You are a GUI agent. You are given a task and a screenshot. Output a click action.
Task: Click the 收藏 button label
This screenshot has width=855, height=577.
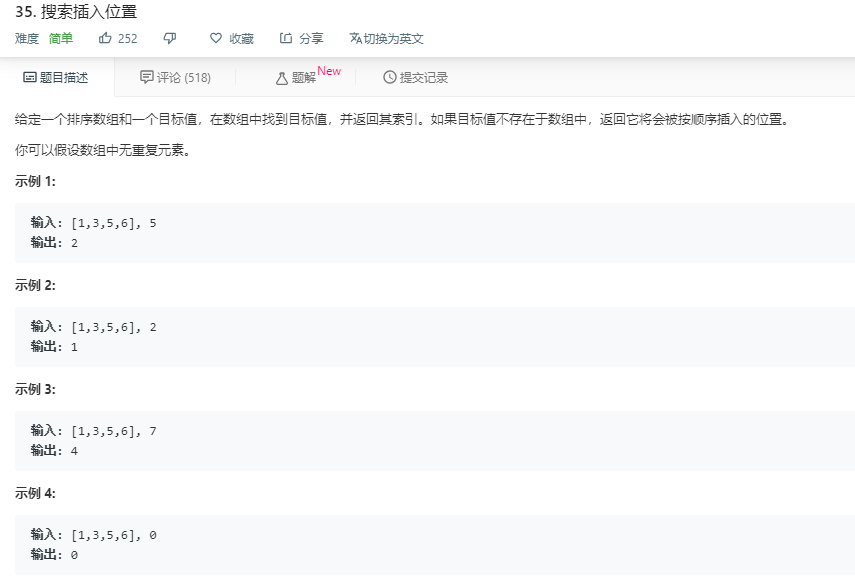pyautogui.click(x=242, y=38)
